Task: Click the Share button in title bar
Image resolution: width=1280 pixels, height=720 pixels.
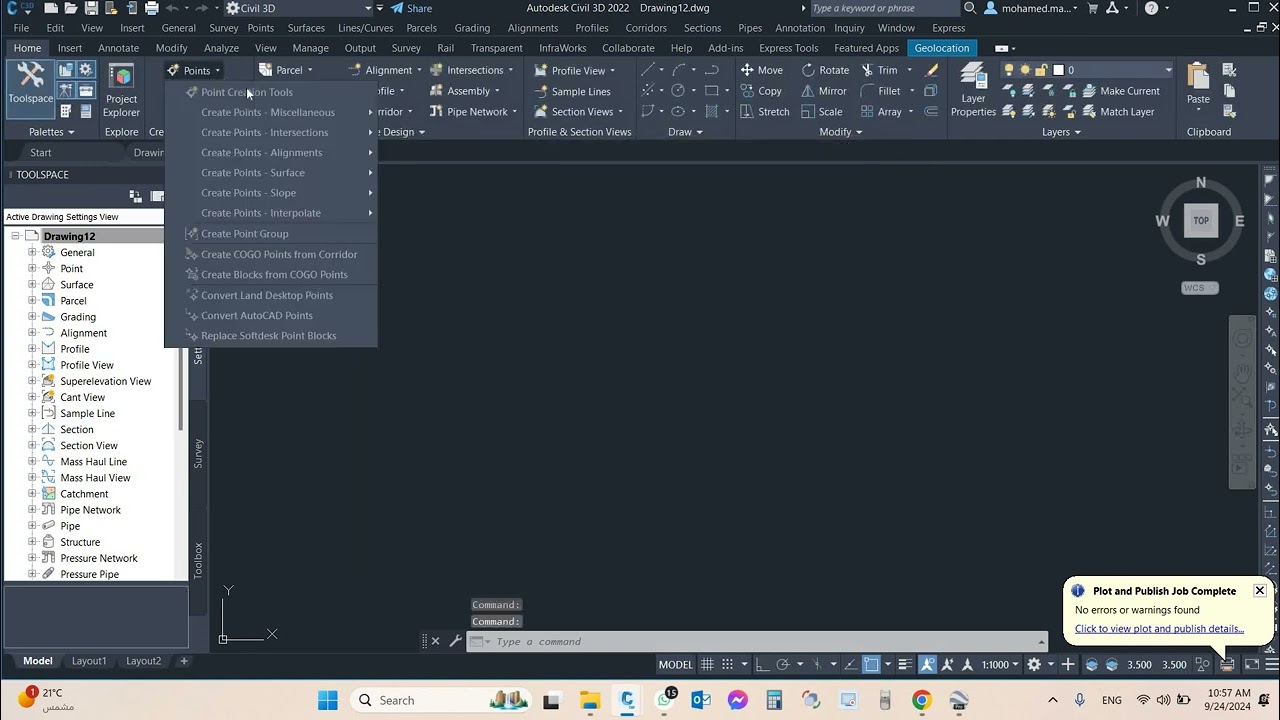Action: [411, 8]
